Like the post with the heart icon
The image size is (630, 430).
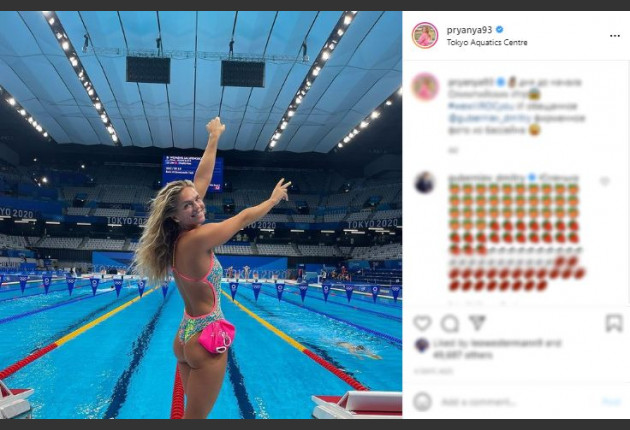422,323
